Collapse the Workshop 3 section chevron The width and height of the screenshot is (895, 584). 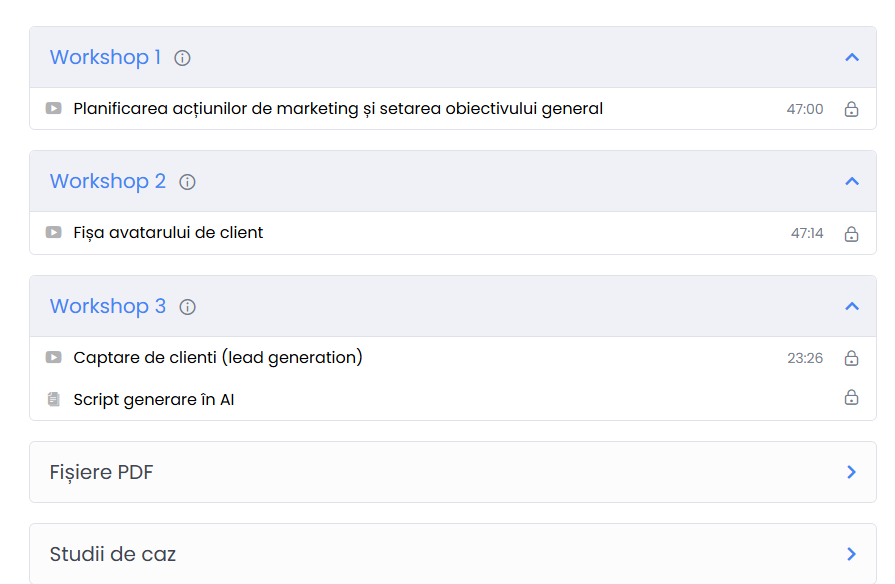(852, 307)
